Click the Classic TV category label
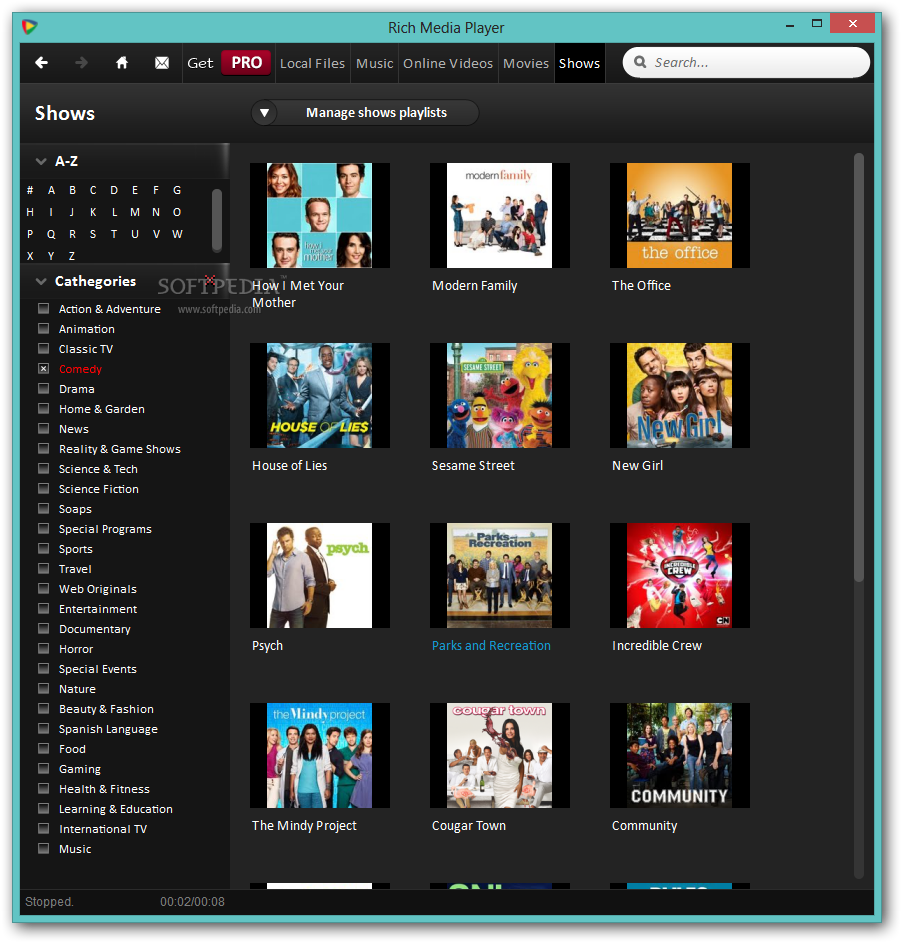 click(86, 349)
